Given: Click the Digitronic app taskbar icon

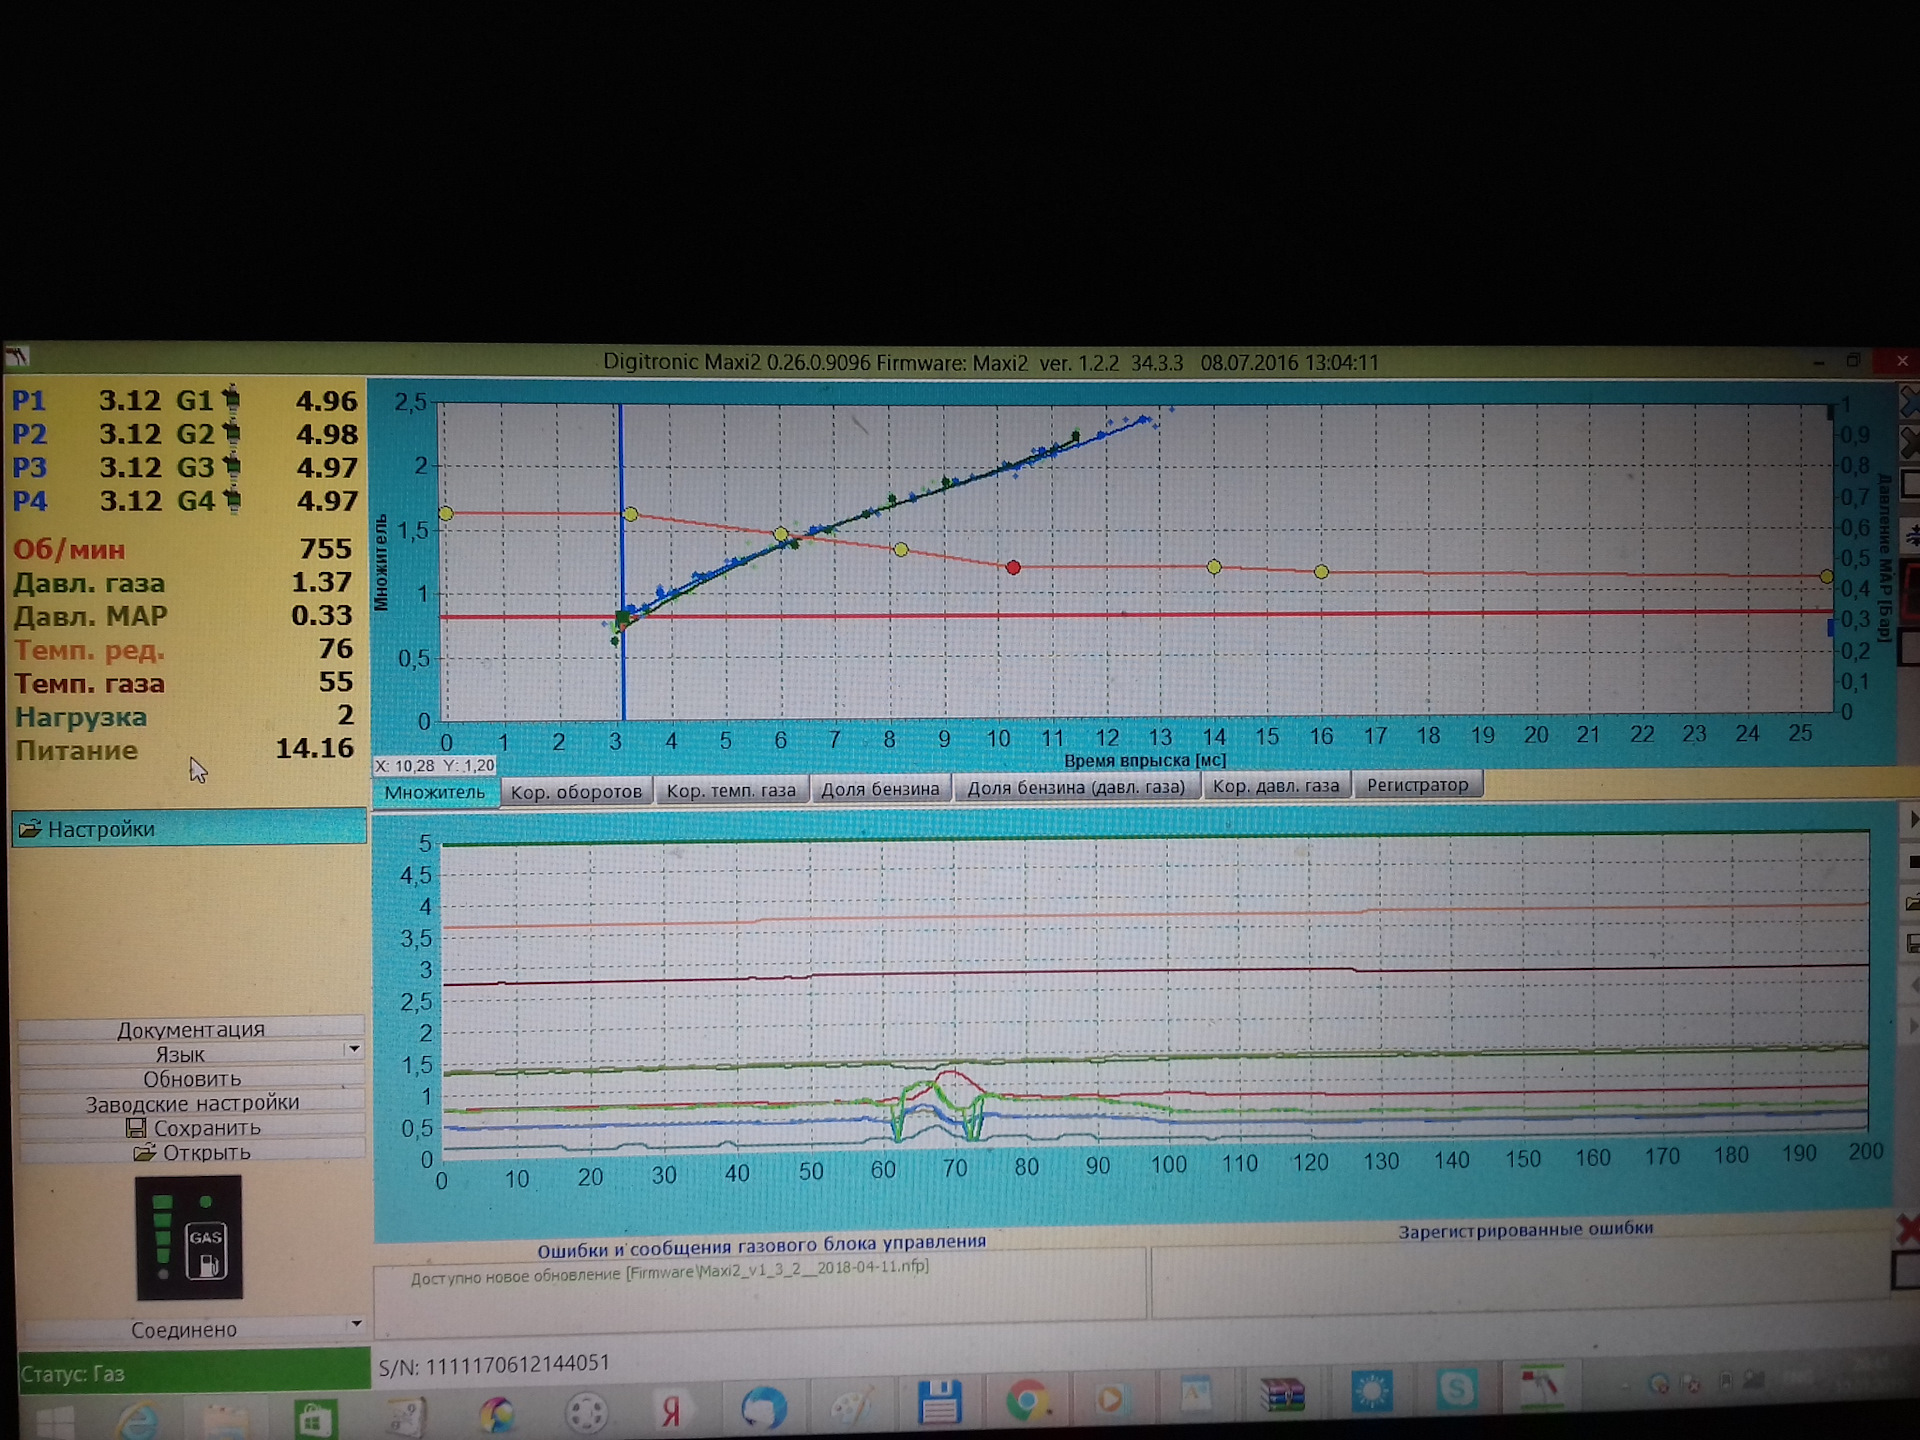Looking at the screenshot, I should click(1542, 1388).
